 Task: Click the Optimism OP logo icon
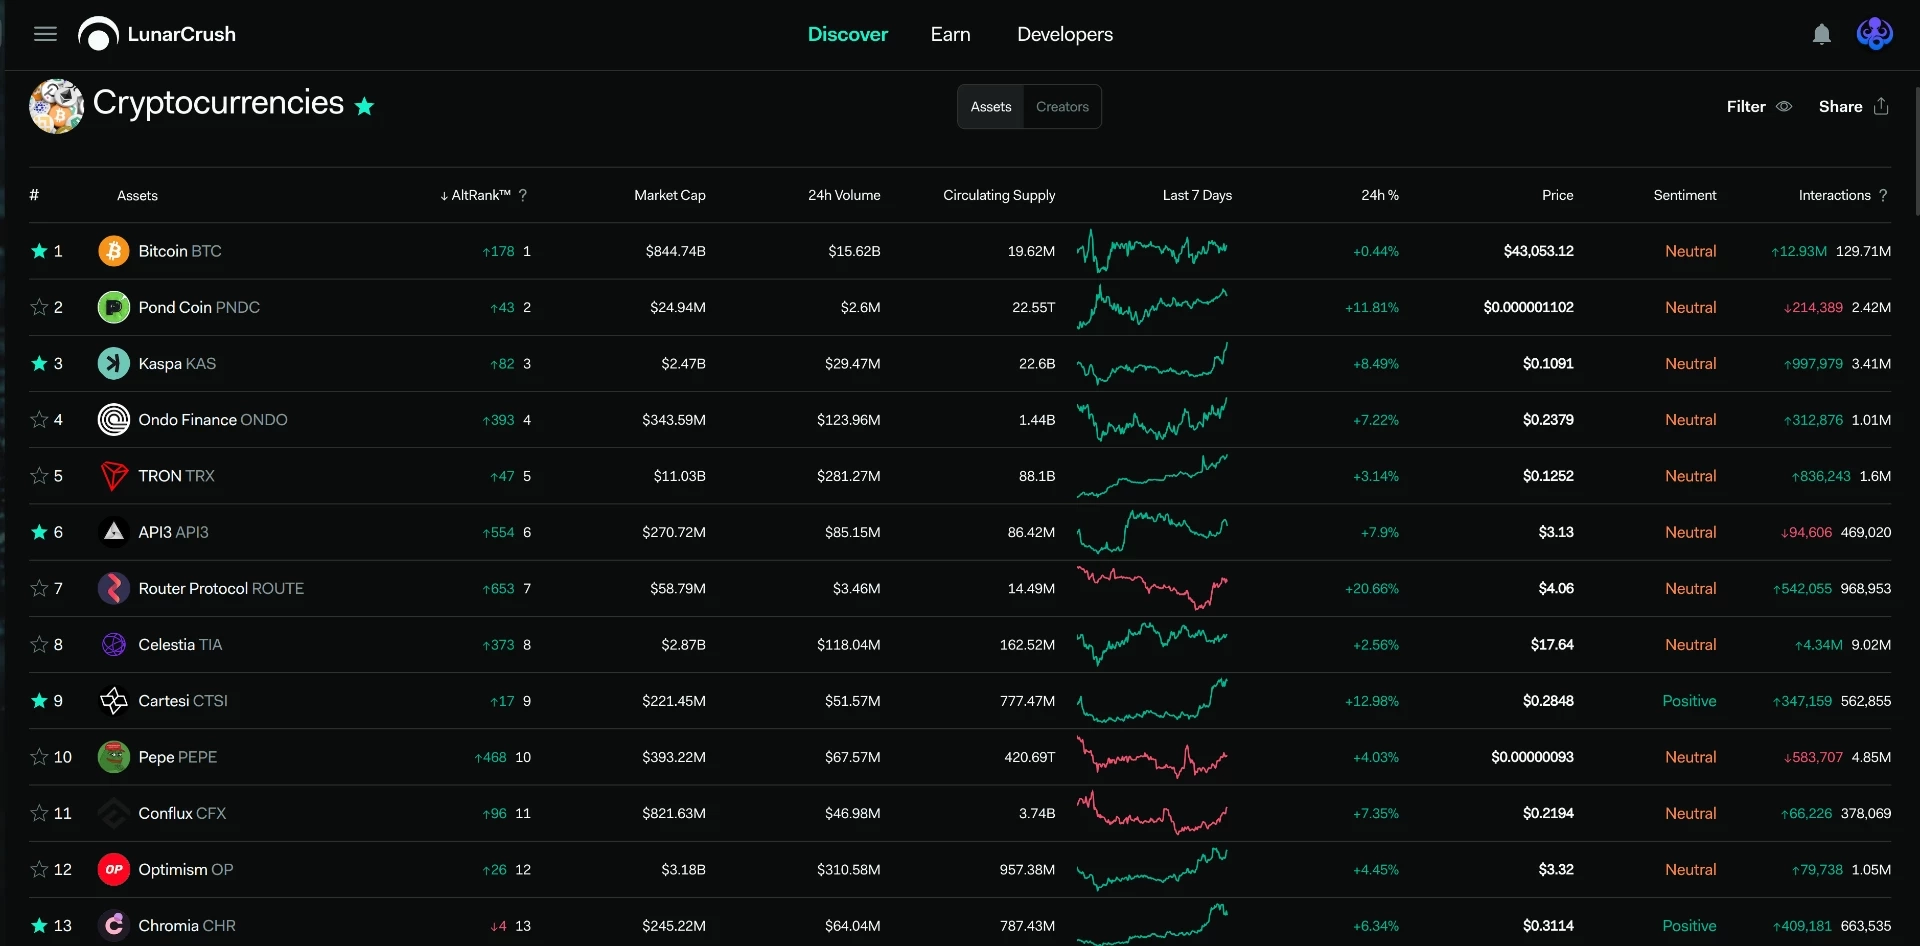pyautogui.click(x=114, y=870)
